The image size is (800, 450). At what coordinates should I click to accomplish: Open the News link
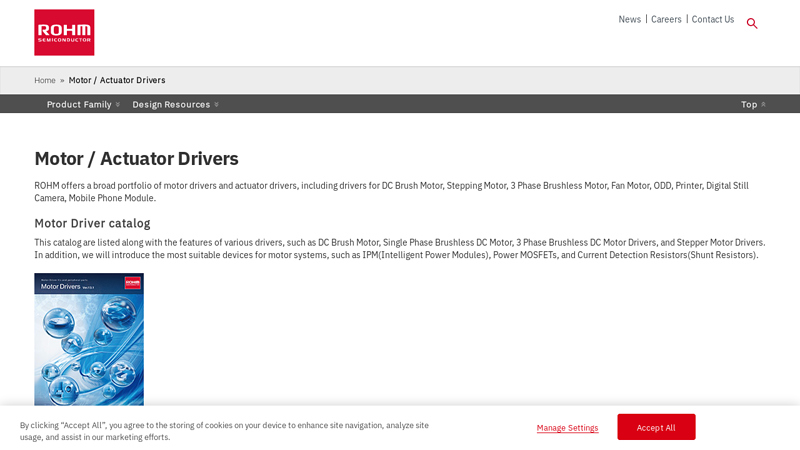pyautogui.click(x=630, y=19)
